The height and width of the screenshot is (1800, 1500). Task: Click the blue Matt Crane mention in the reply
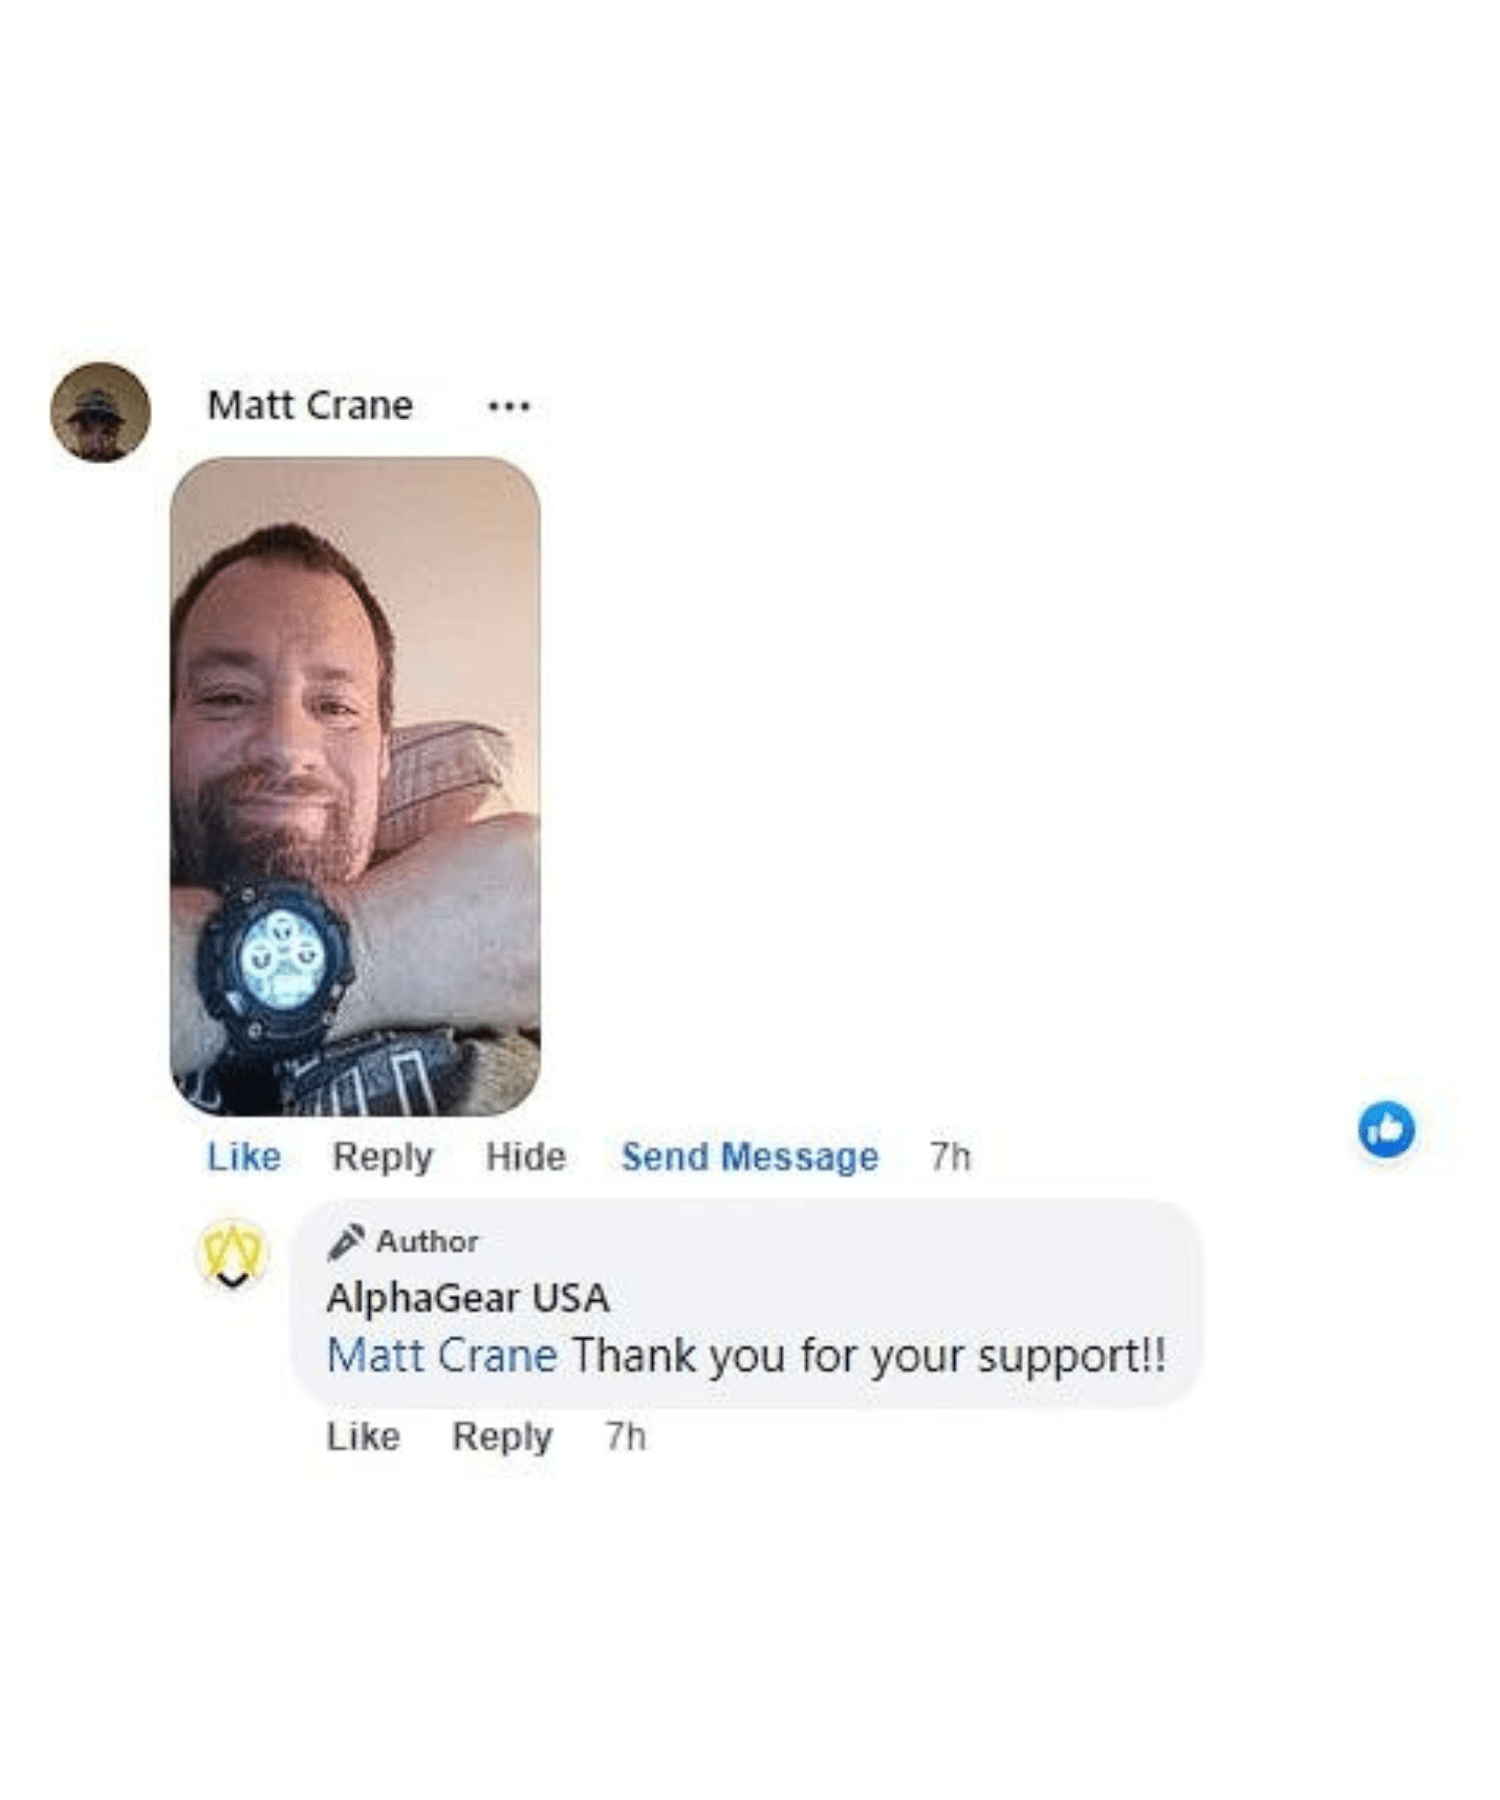point(442,1356)
